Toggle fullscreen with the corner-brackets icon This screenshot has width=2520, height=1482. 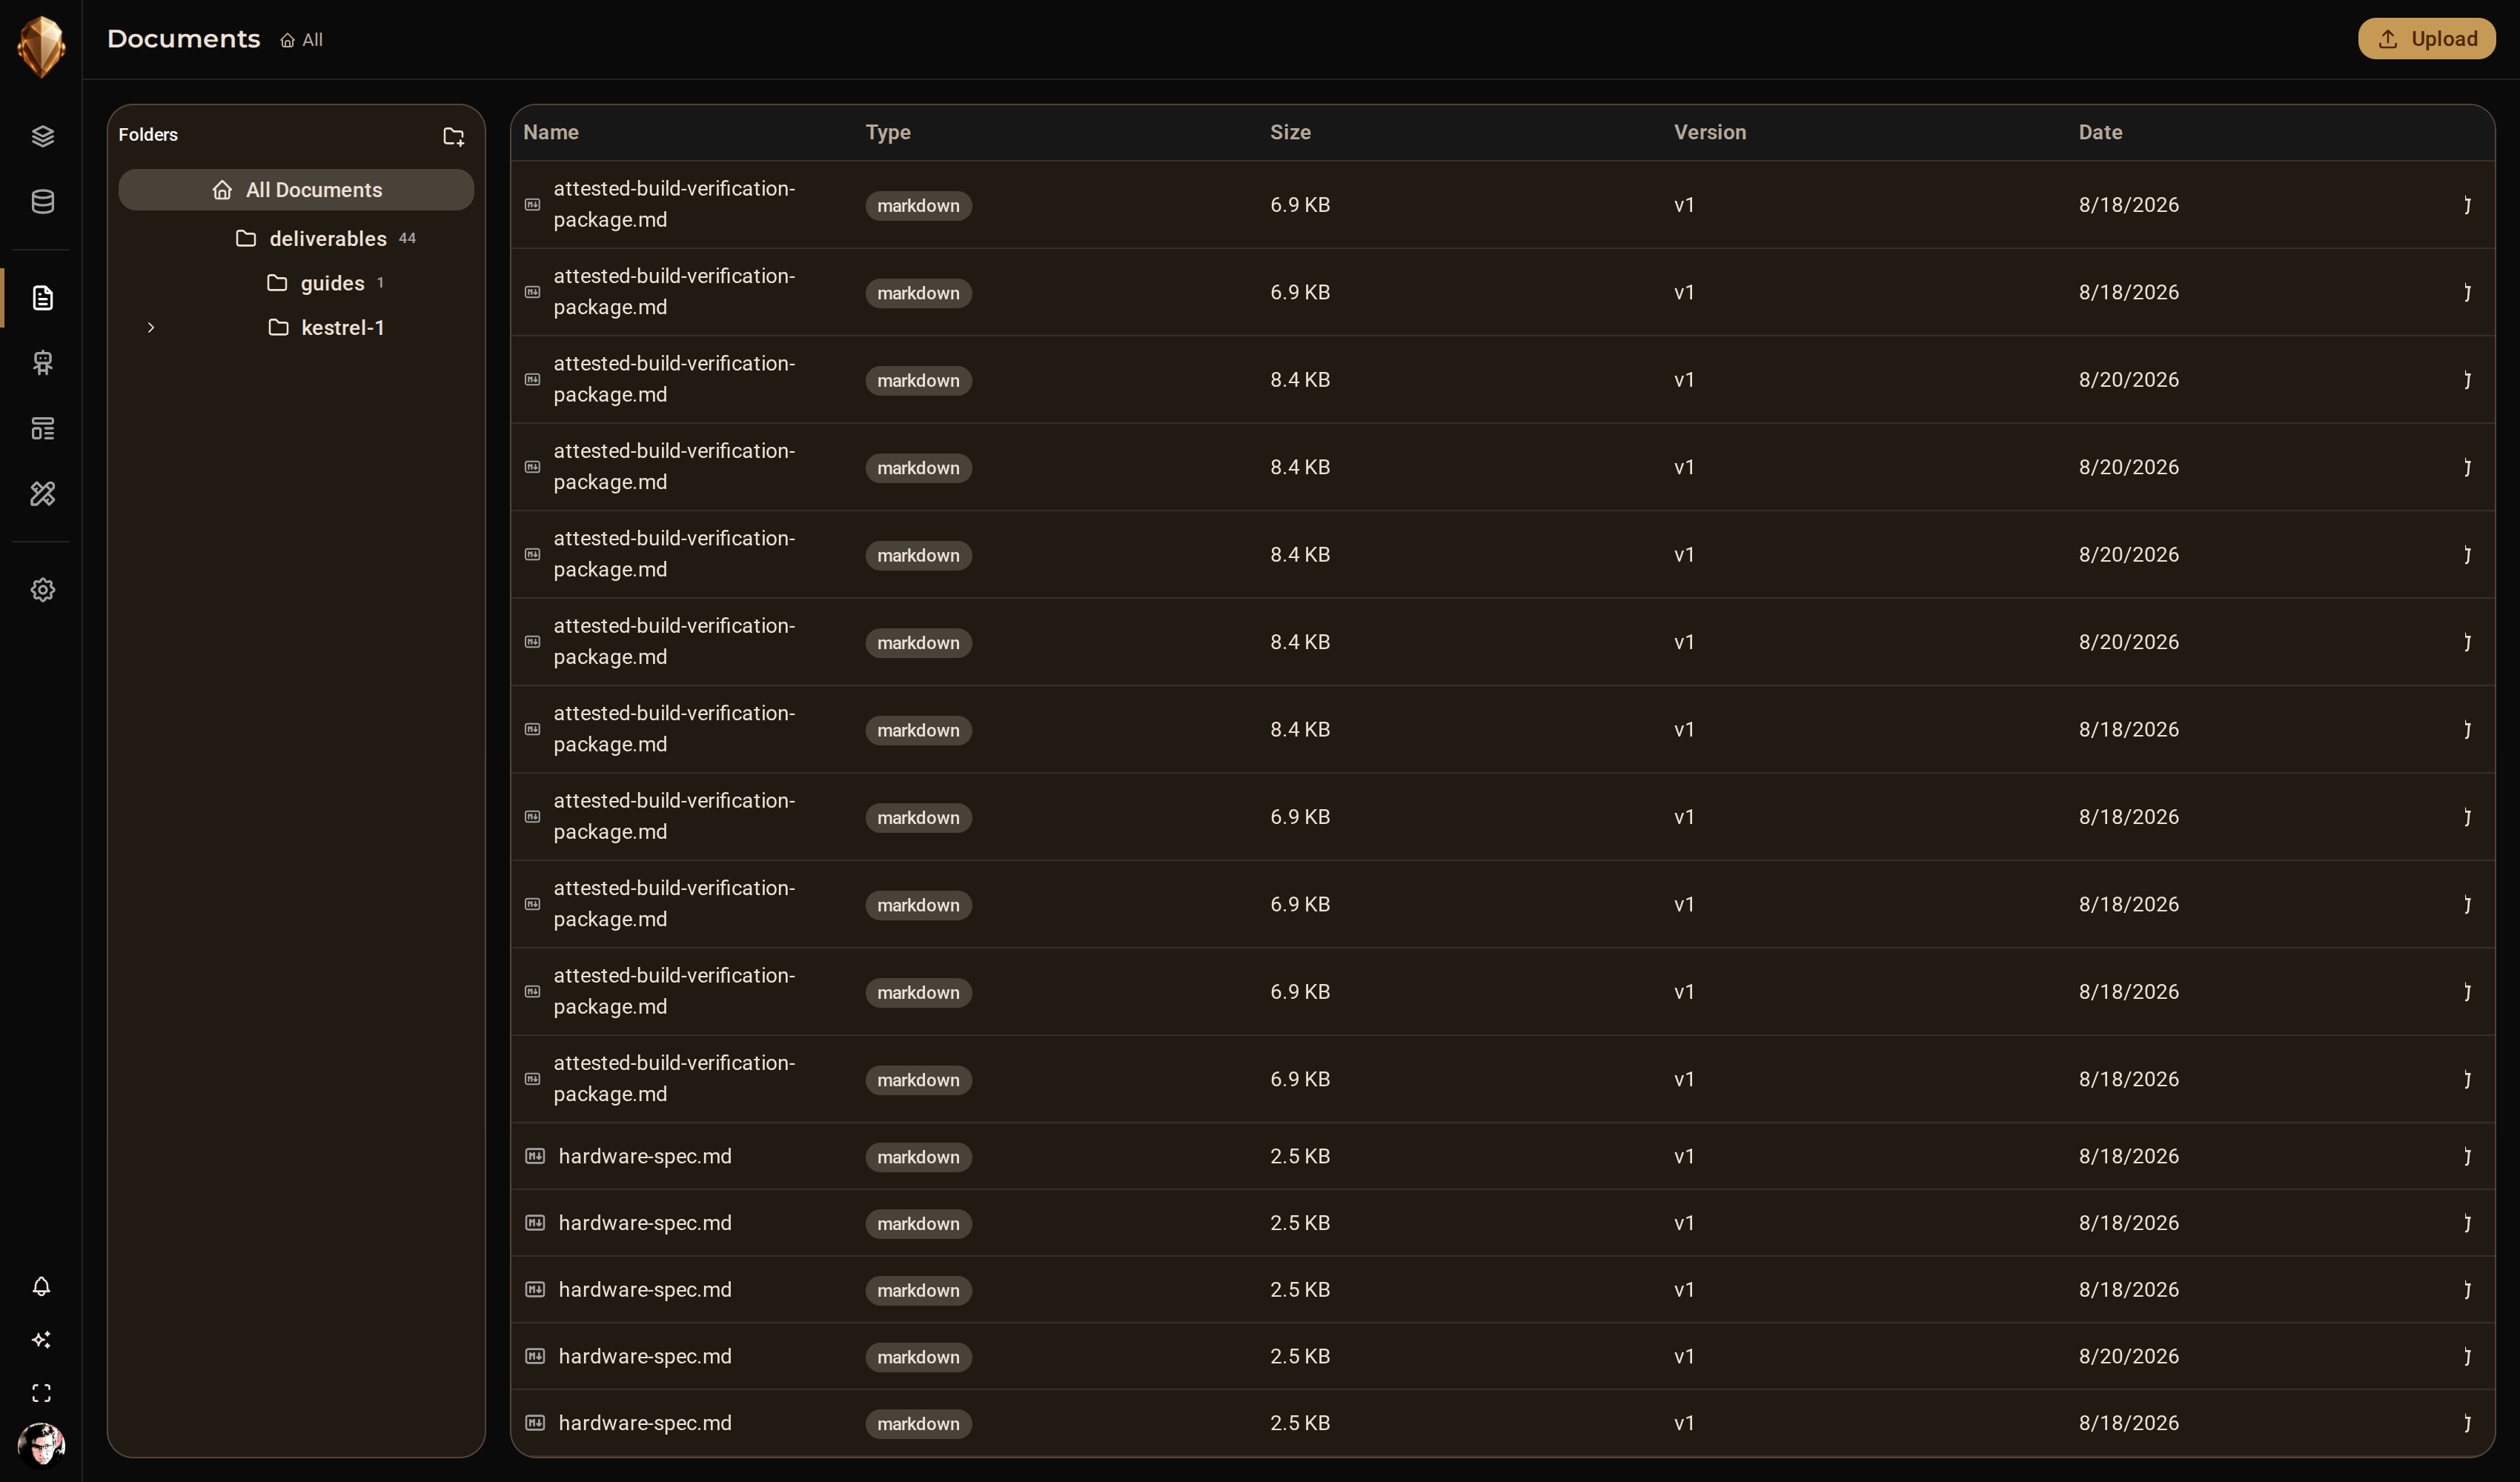pyautogui.click(x=41, y=1393)
